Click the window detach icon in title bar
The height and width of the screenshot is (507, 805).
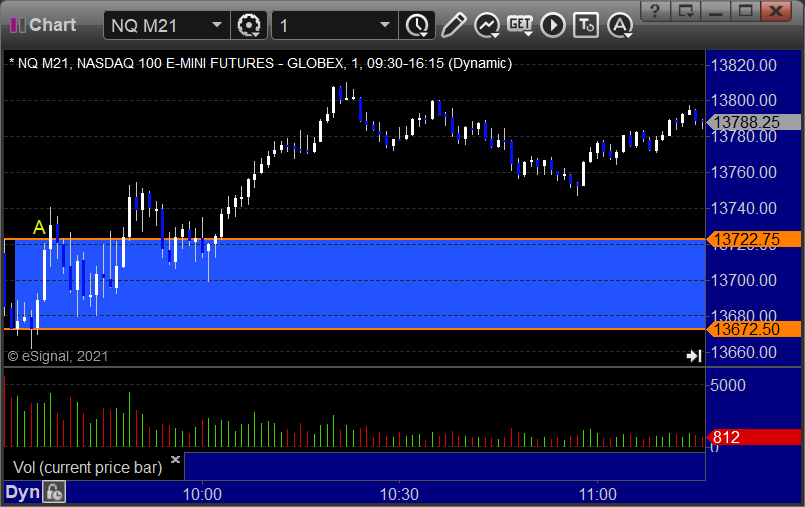coord(686,10)
